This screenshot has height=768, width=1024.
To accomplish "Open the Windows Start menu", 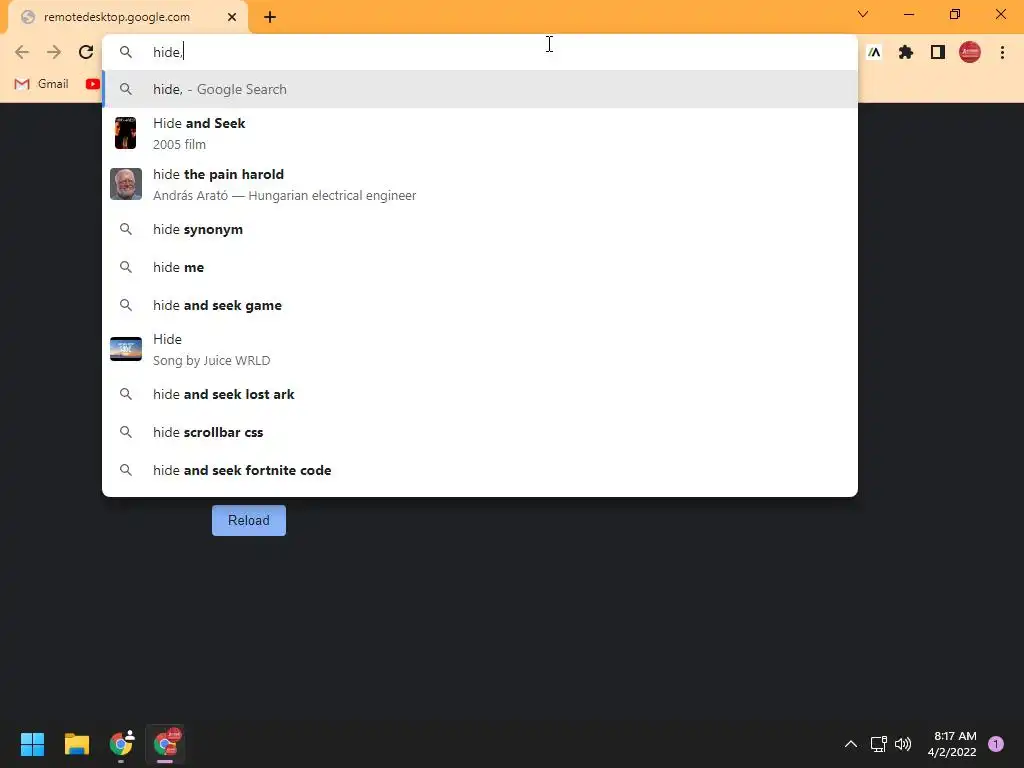I will (32, 744).
